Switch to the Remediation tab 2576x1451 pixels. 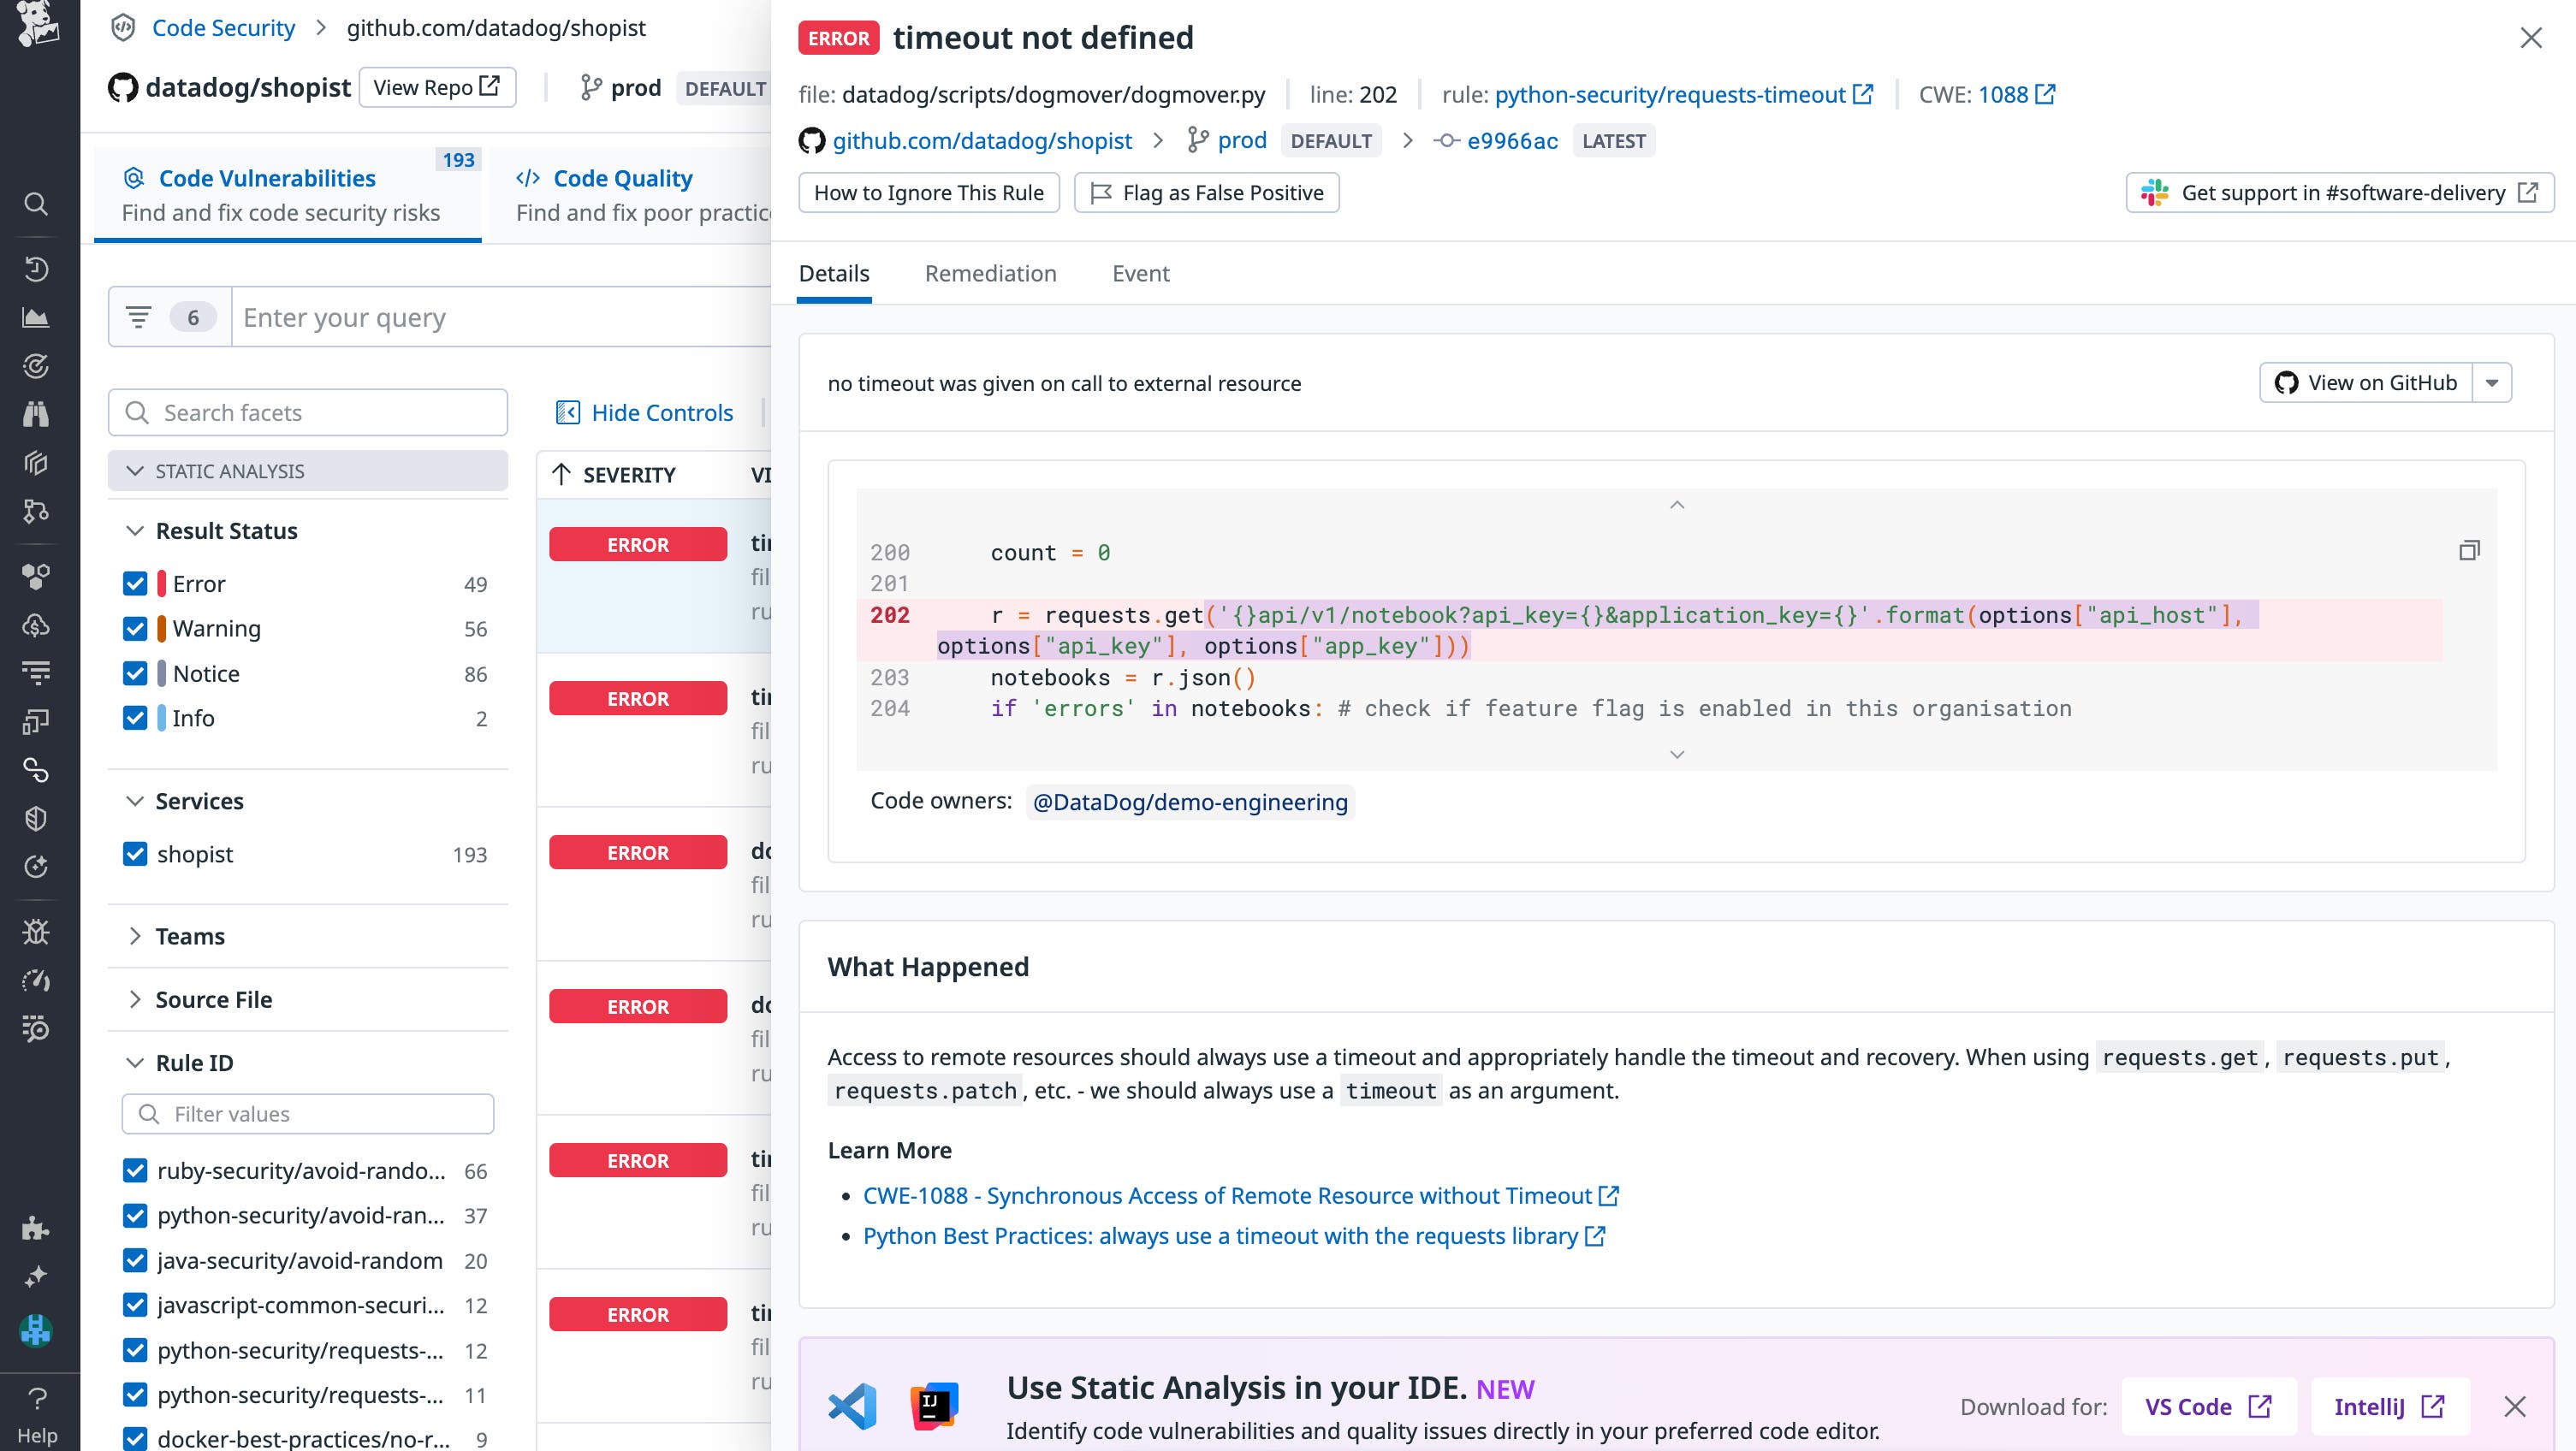click(990, 273)
